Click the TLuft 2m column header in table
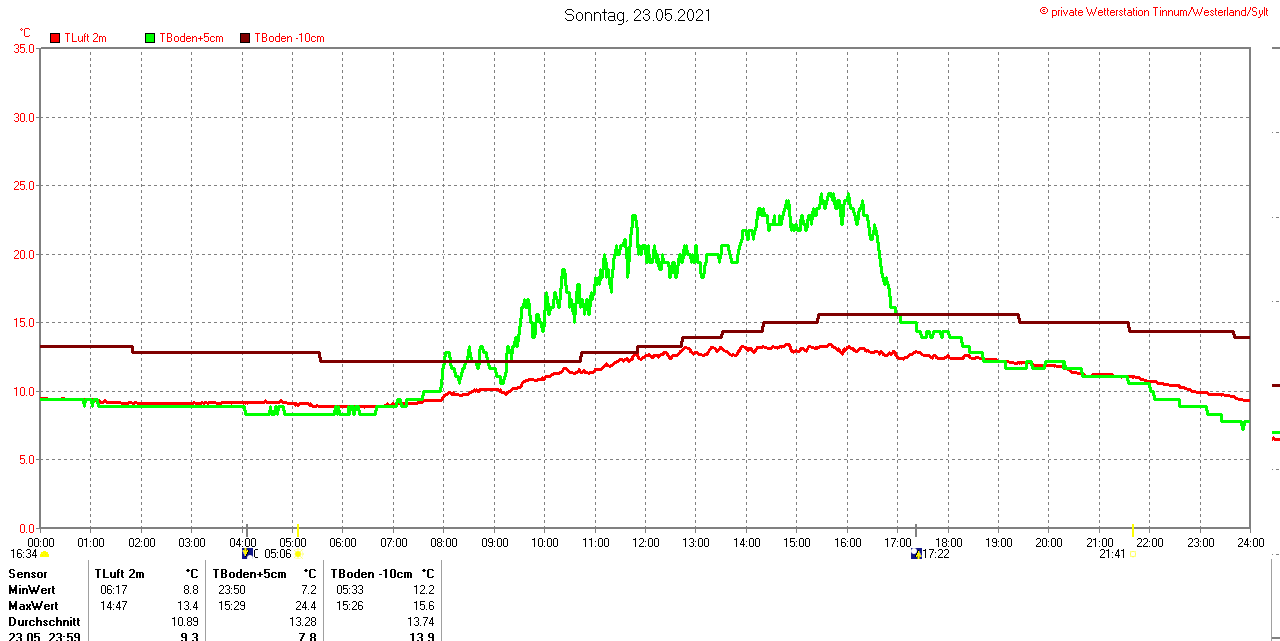The height and width of the screenshot is (641, 1280). click(x=120, y=574)
